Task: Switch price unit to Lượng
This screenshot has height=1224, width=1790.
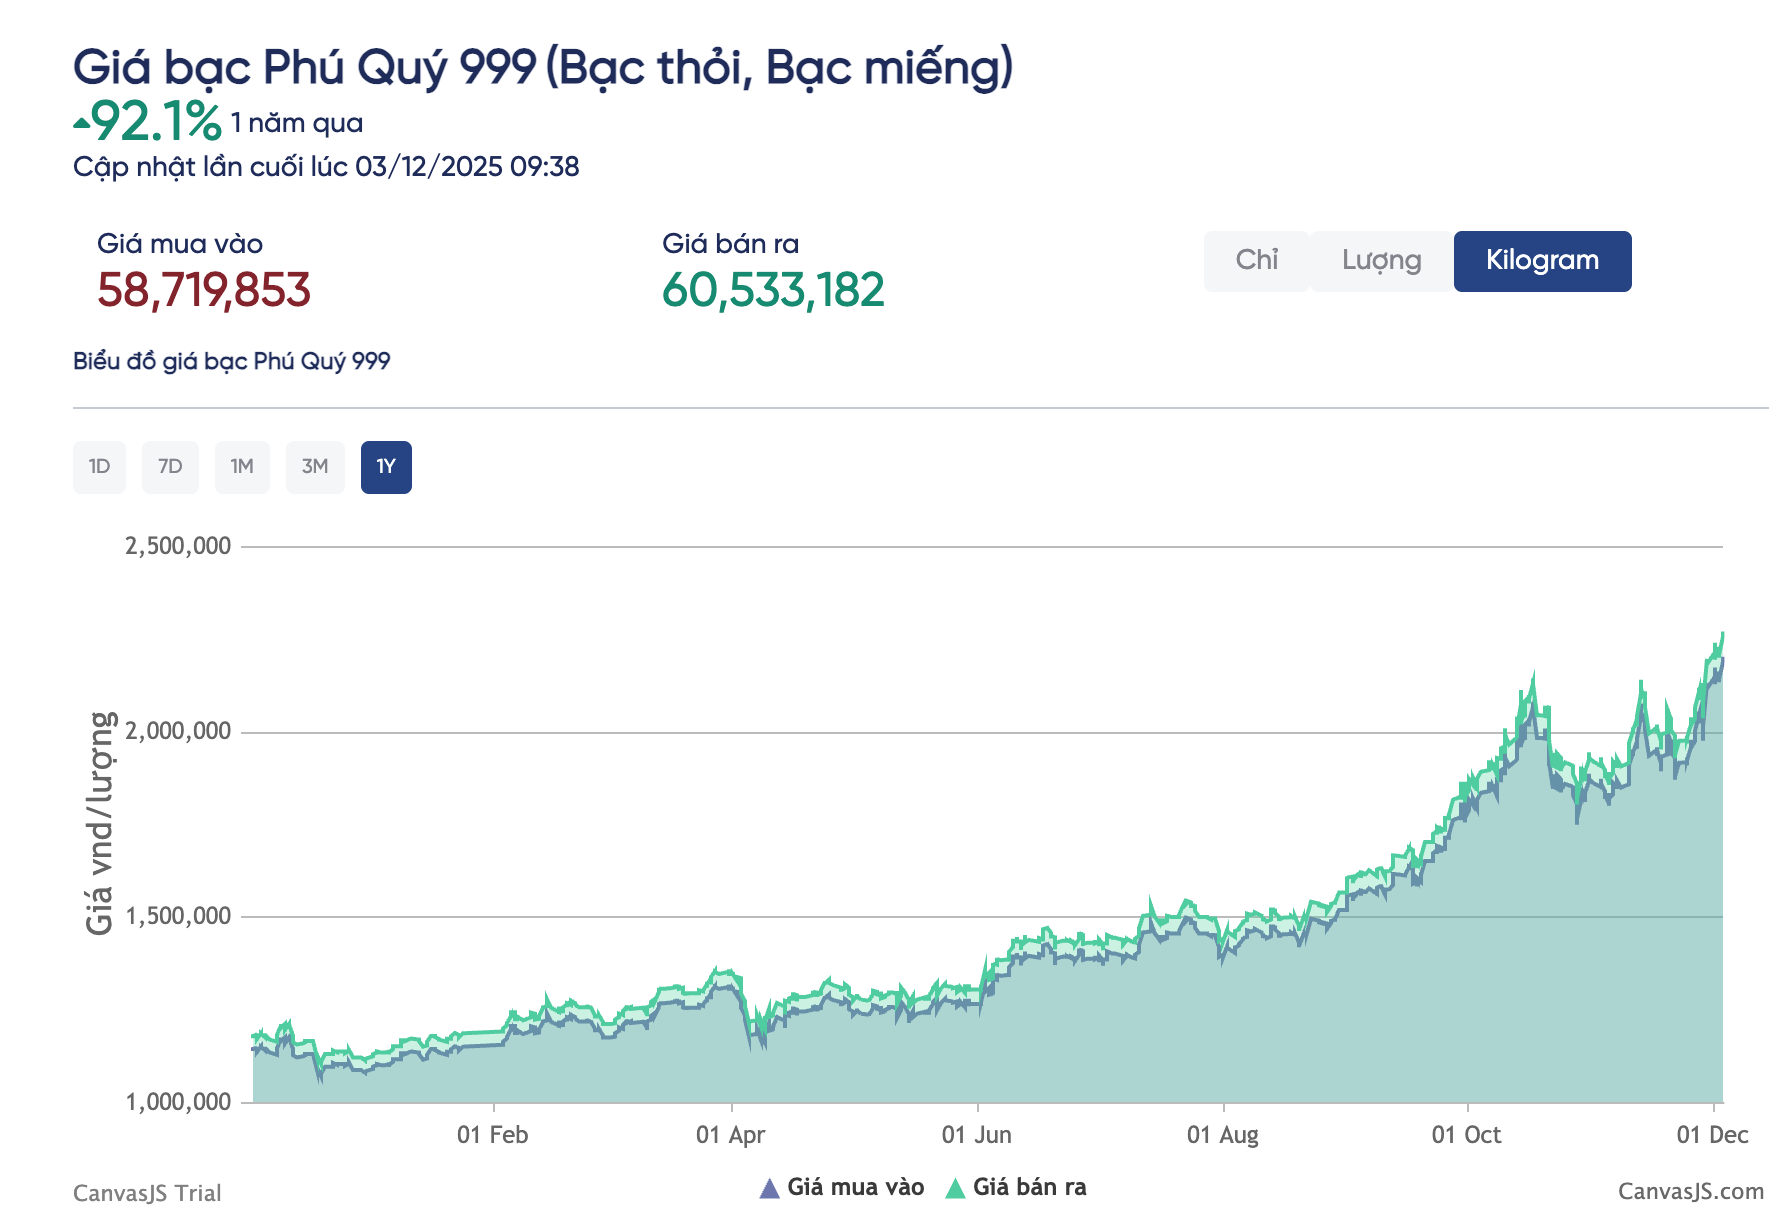Action: 1381,261
